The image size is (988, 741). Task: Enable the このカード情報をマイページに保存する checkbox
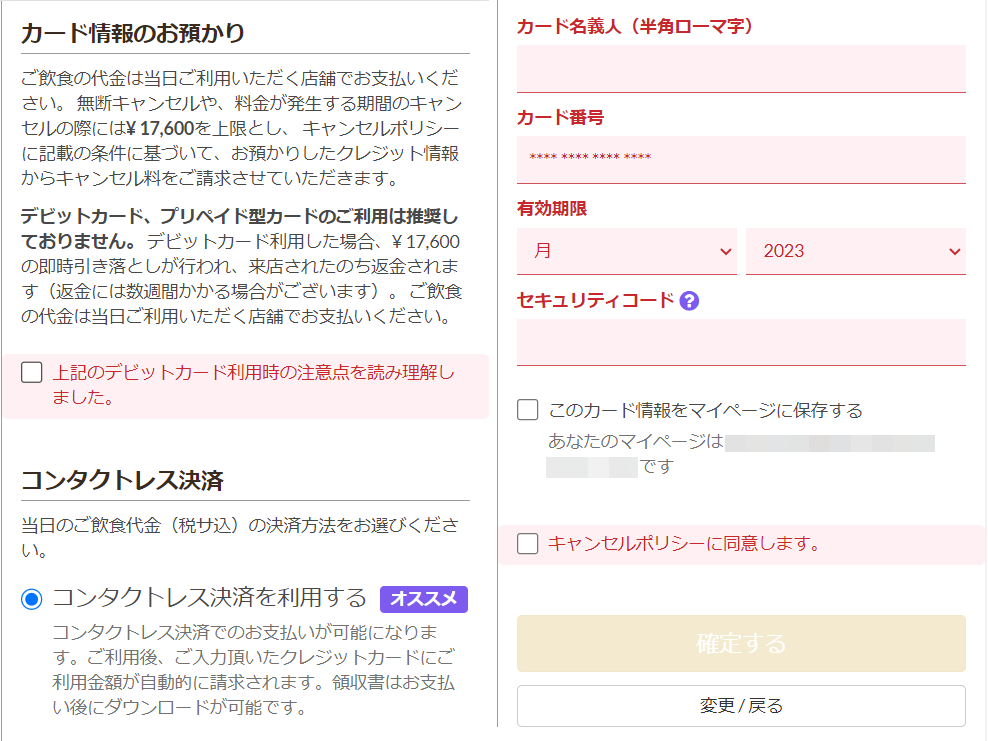(x=528, y=410)
